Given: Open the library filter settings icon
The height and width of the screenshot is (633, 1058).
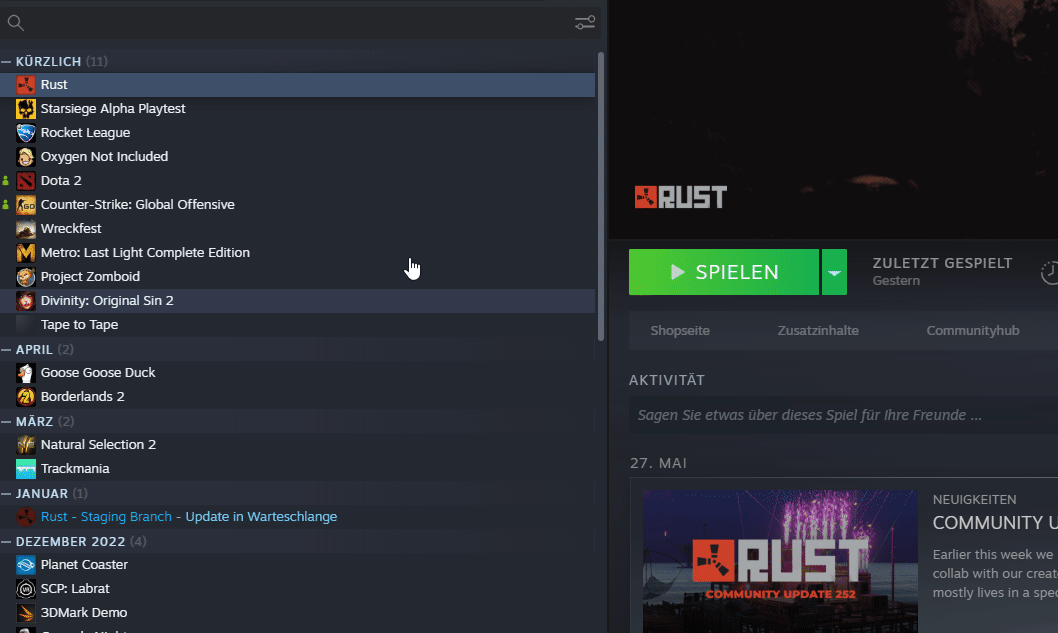Looking at the screenshot, I should pos(585,23).
